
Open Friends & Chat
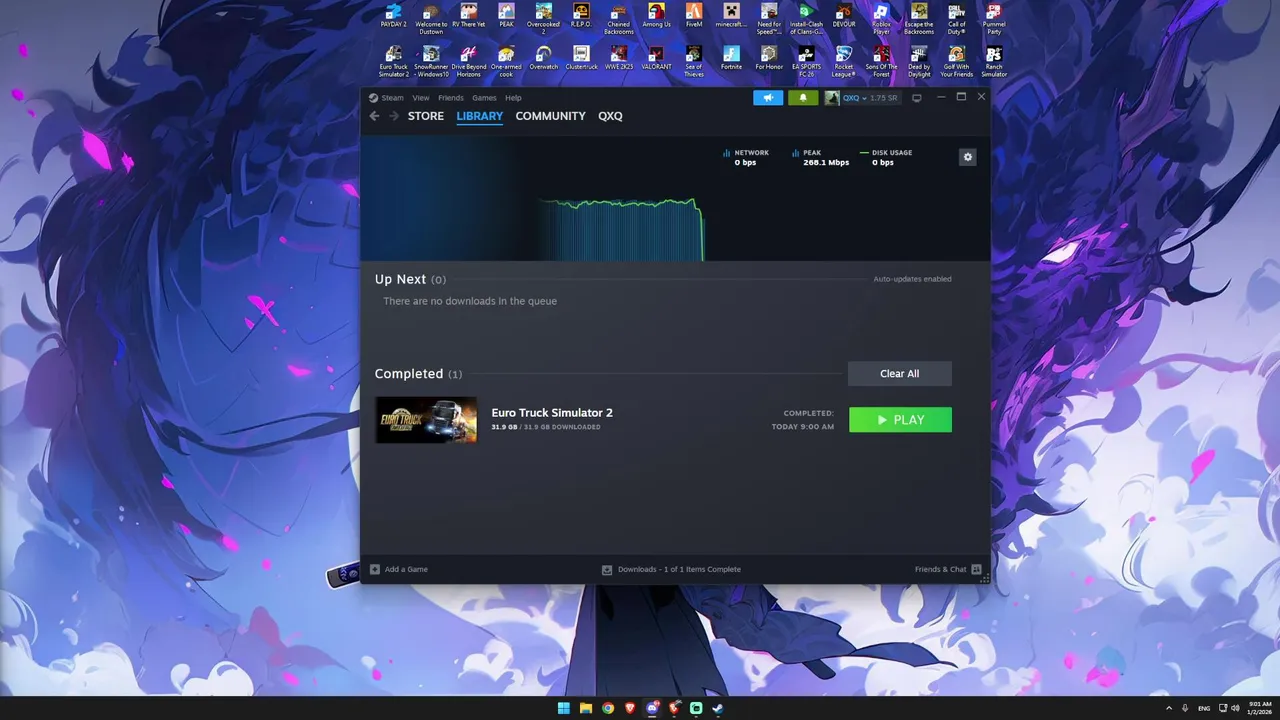click(948, 569)
